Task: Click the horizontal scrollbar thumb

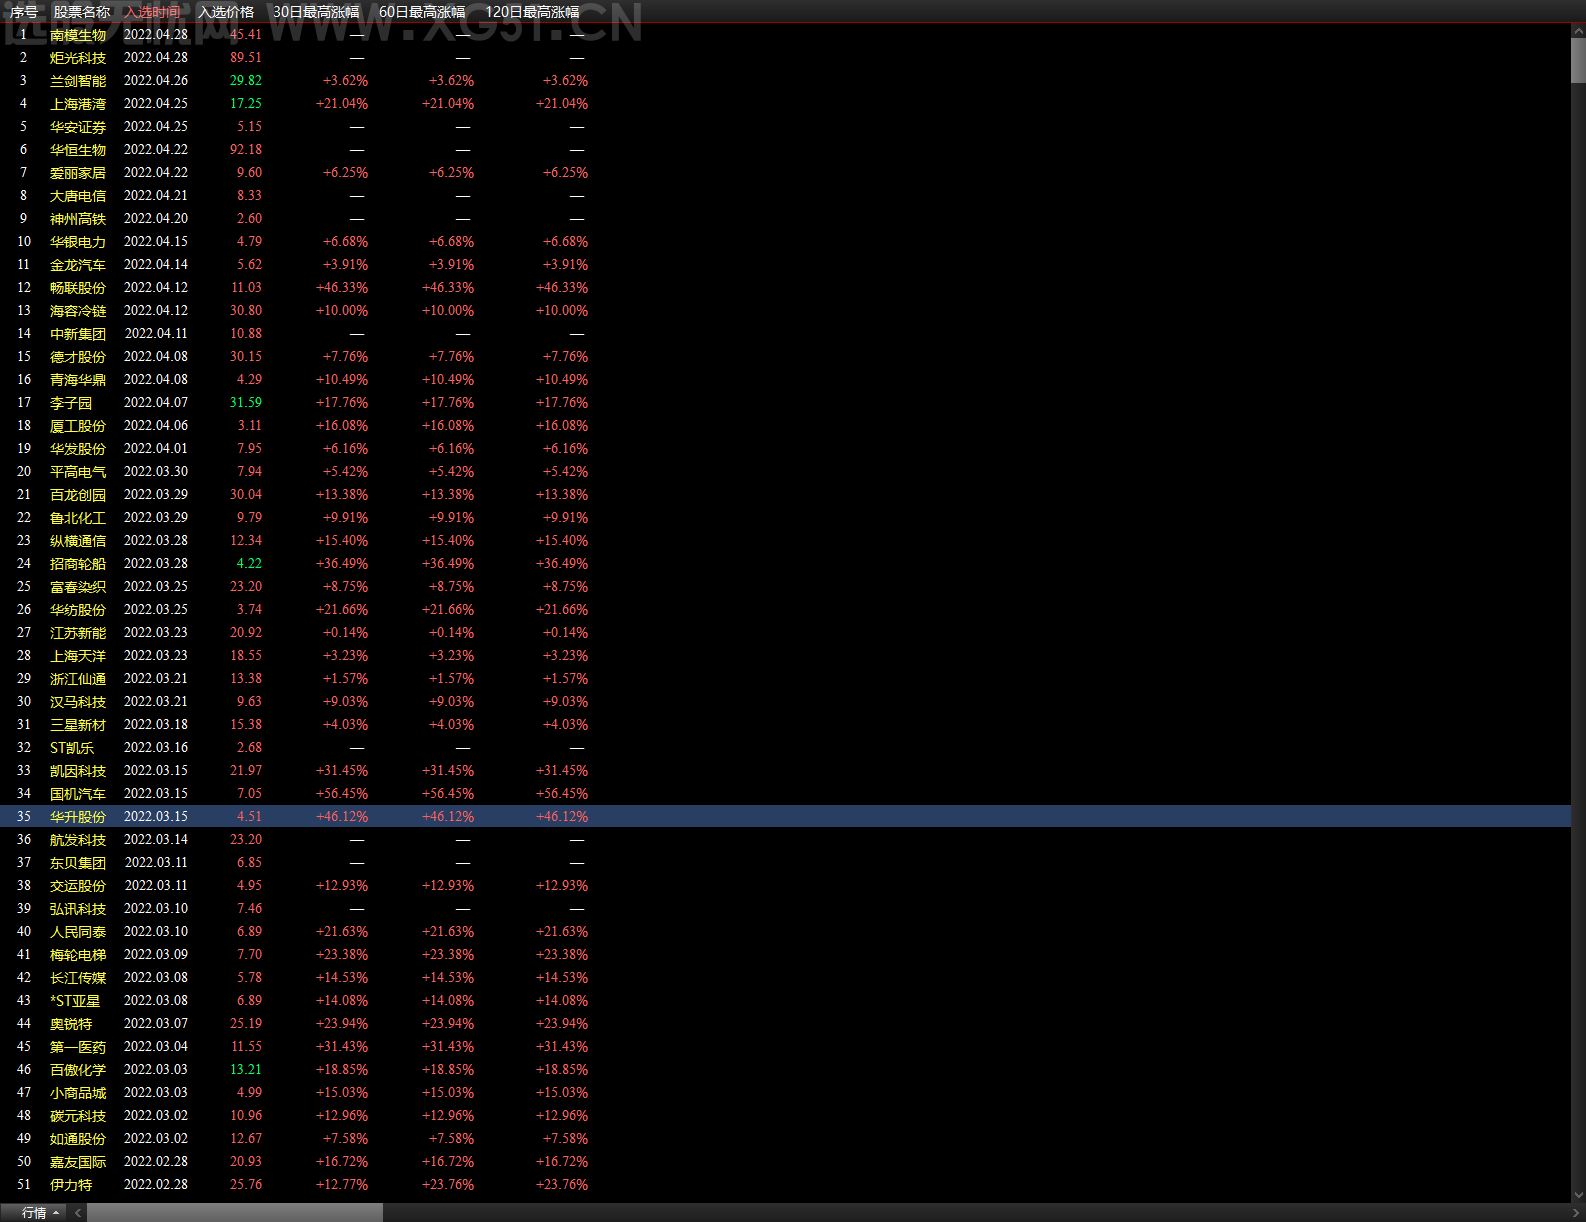Action: [235, 1213]
